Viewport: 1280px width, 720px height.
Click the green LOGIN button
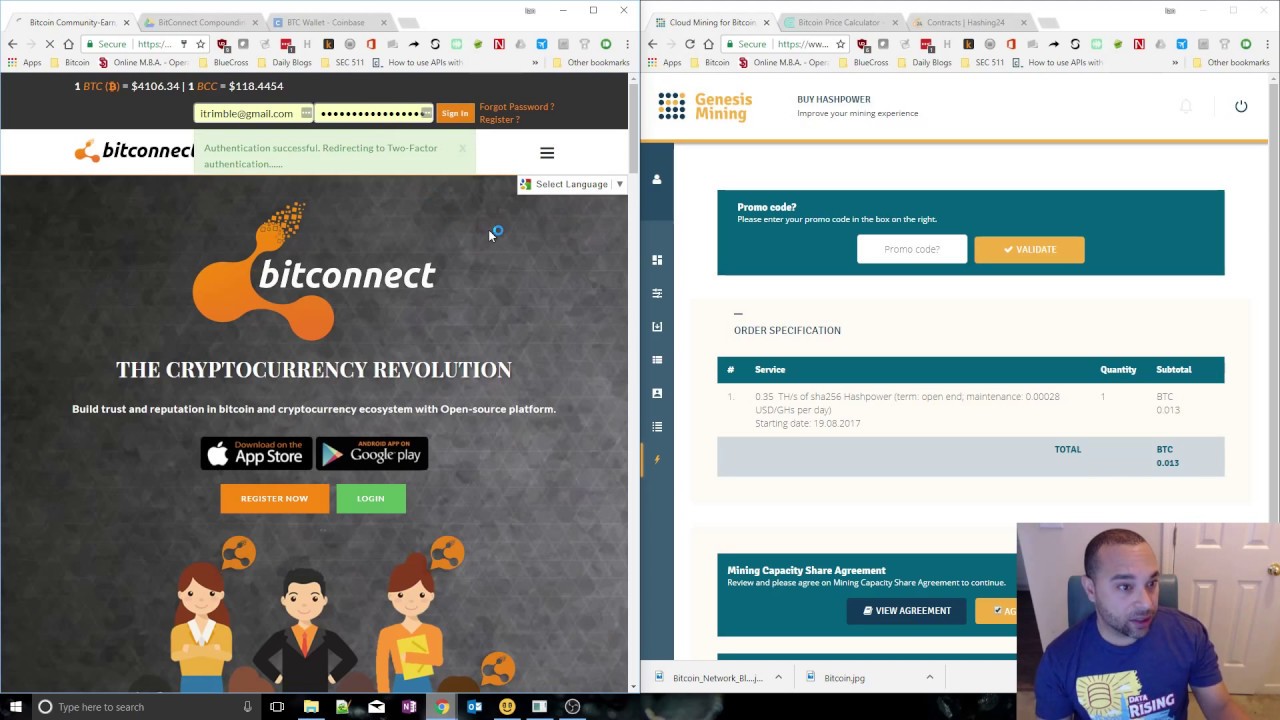[x=371, y=498]
